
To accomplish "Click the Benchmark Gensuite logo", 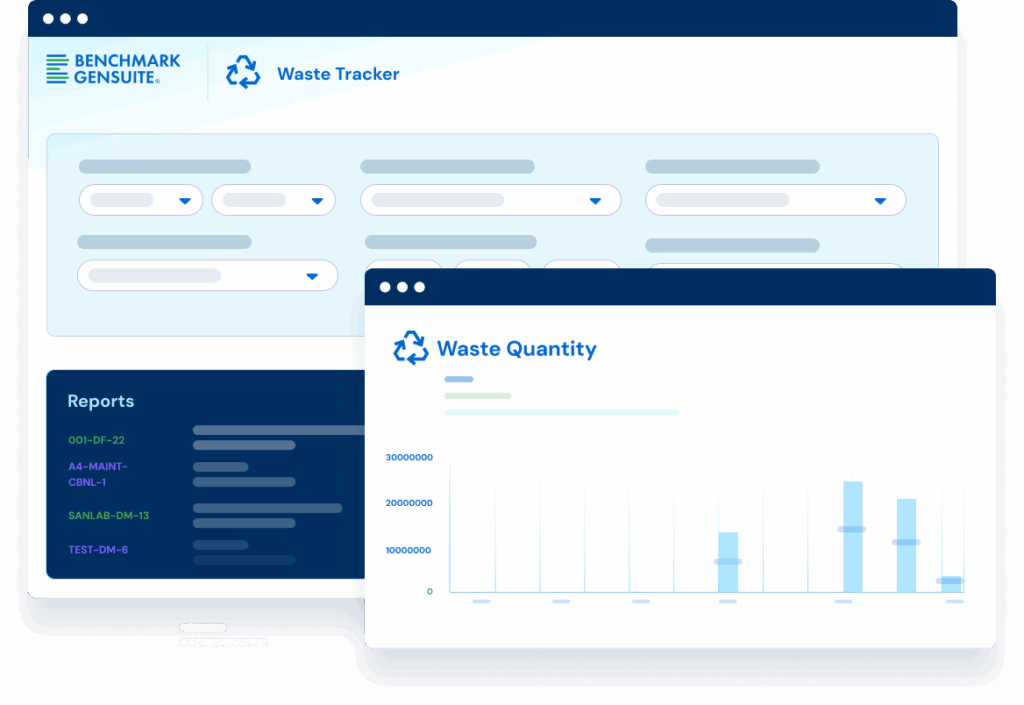I will (113, 69).
